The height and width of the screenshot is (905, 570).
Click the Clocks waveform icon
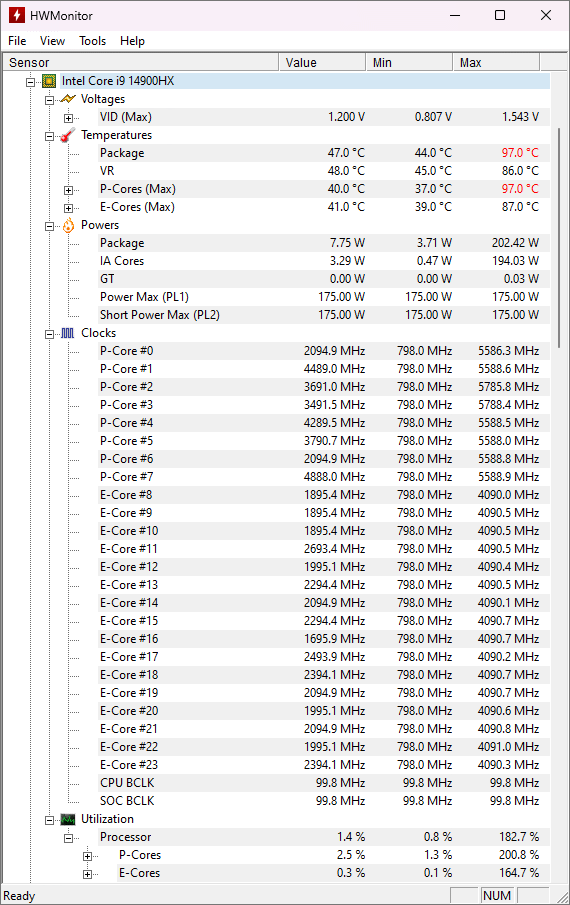(68, 333)
